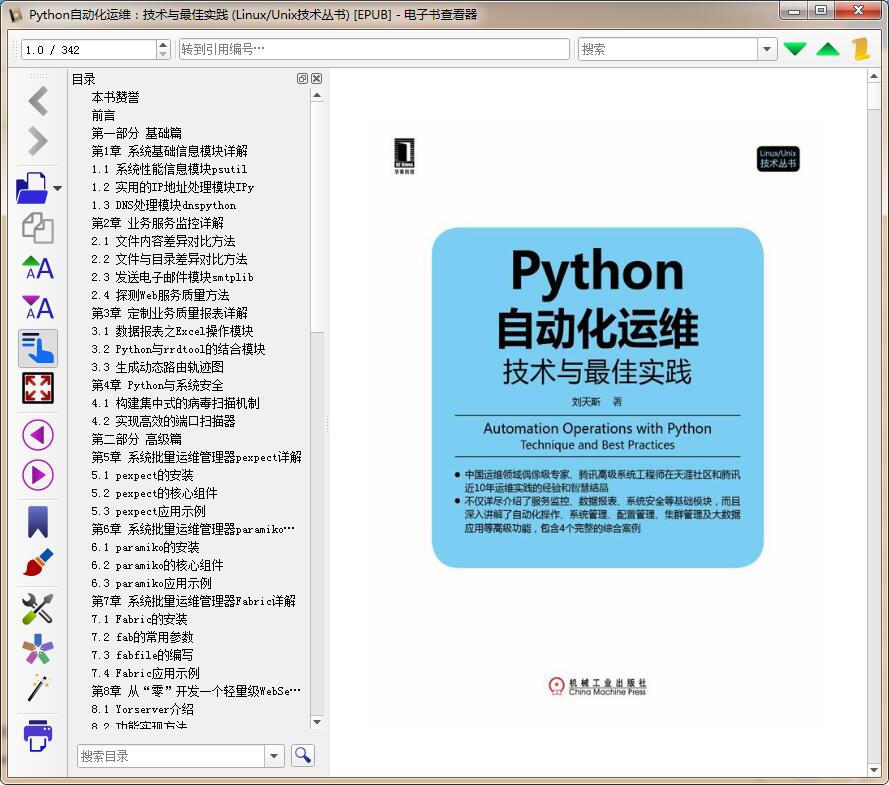This screenshot has width=889, height=785.
Task: Open the metadata star flower icon
Action: [38, 649]
